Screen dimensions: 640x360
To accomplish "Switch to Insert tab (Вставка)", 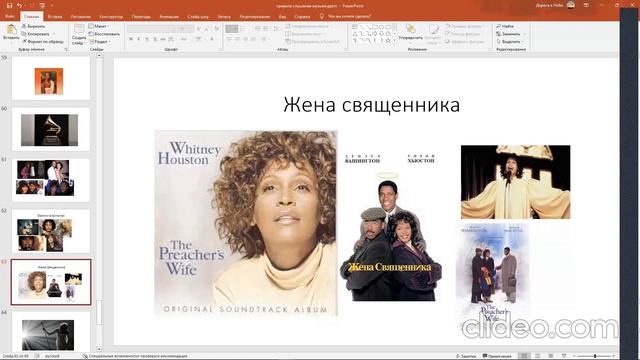I will point(55,16).
